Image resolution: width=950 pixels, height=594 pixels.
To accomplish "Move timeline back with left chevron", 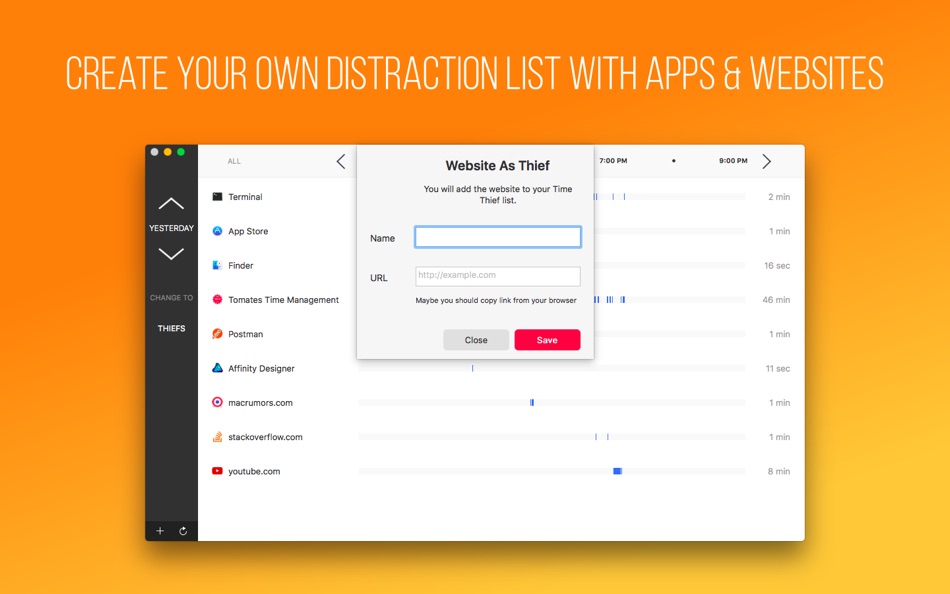I will click(341, 161).
